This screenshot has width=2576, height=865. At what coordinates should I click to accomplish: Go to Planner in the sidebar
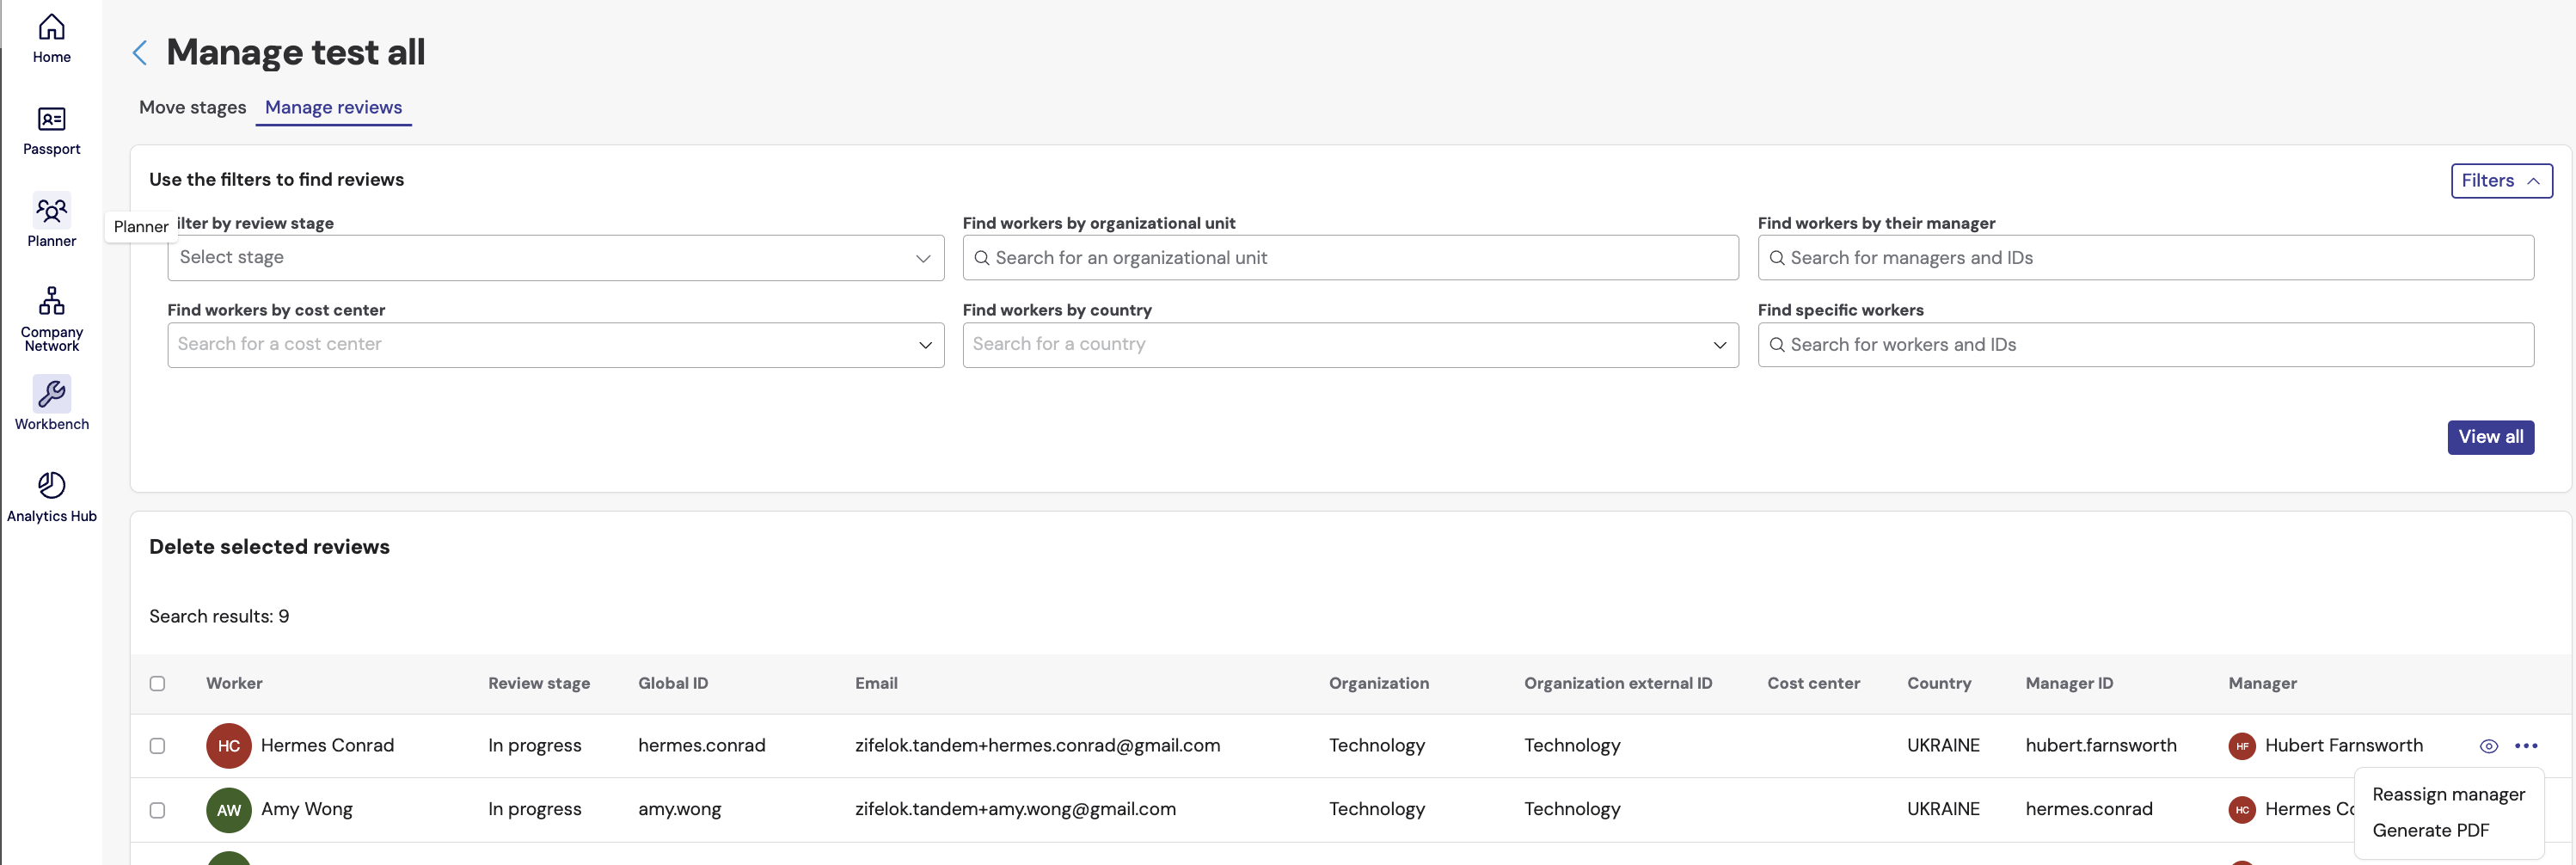(51, 220)
